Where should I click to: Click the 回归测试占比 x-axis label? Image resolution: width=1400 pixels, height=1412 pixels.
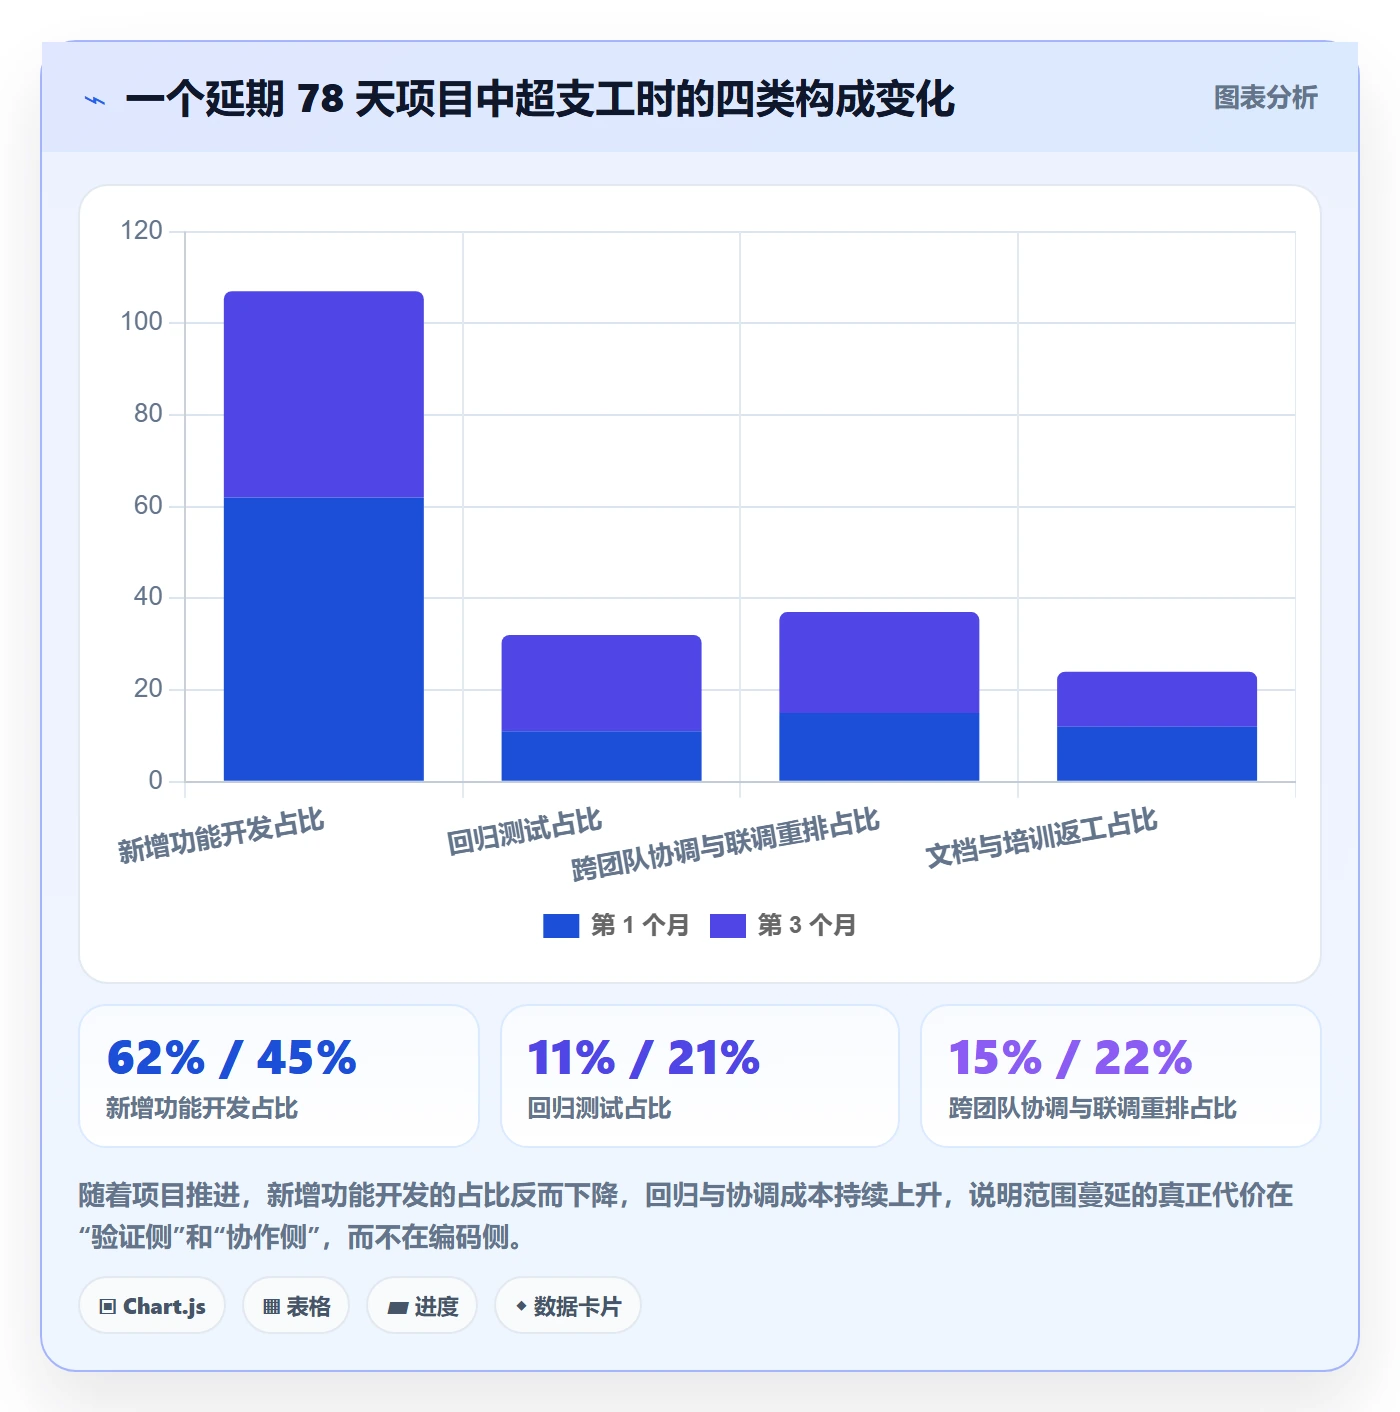[524, 832]
